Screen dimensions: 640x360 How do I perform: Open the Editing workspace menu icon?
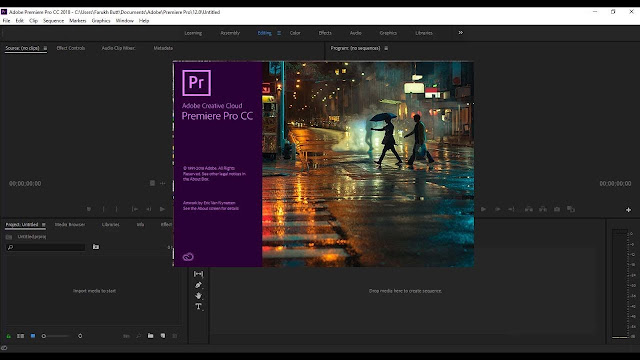click(279, 33)
